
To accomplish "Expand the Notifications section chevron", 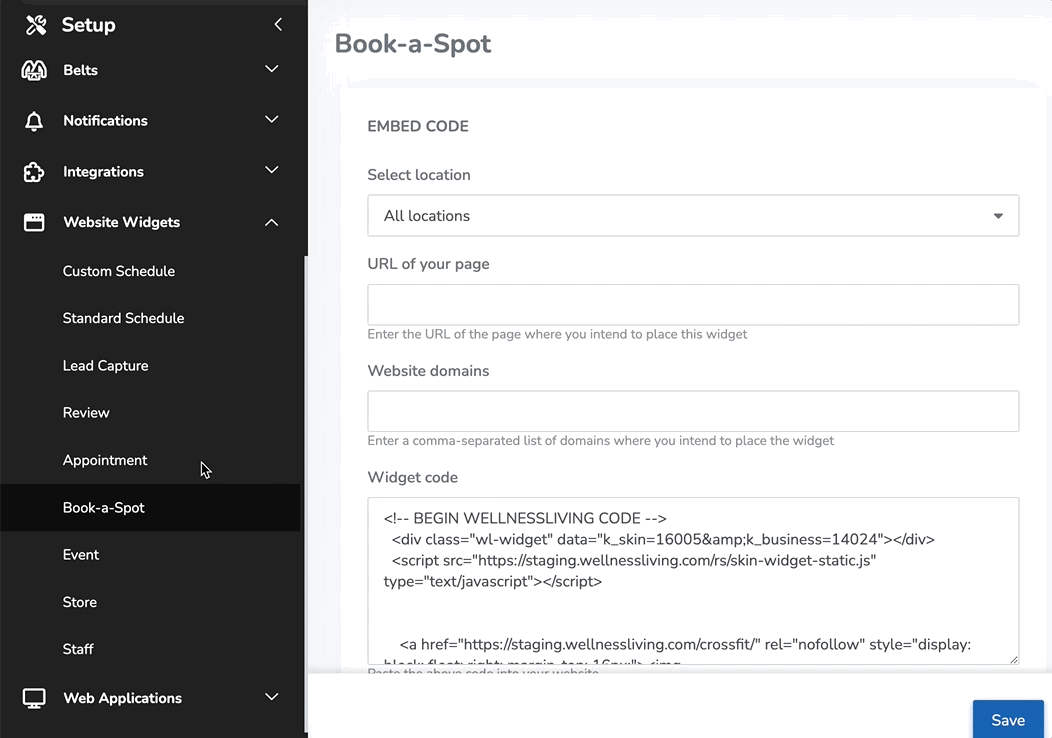I will click(272, 119).
